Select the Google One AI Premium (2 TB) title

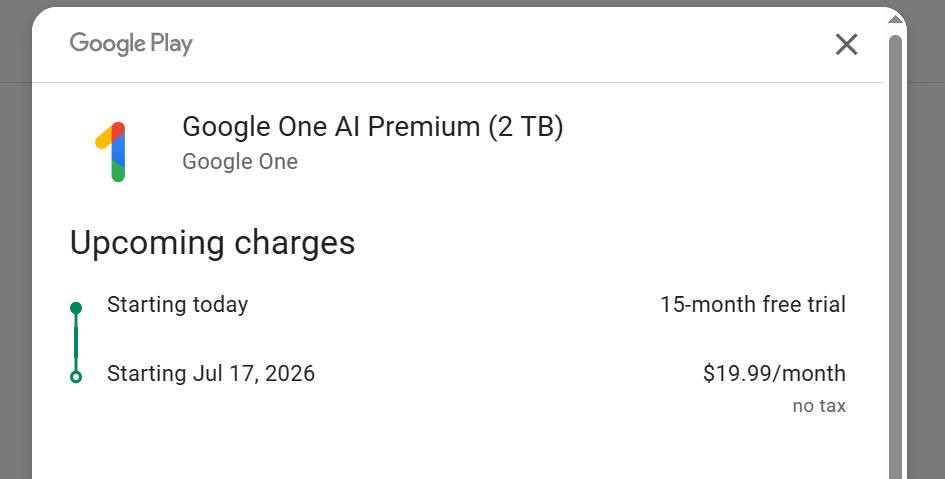pyautogui.click(x=372, y=127)
